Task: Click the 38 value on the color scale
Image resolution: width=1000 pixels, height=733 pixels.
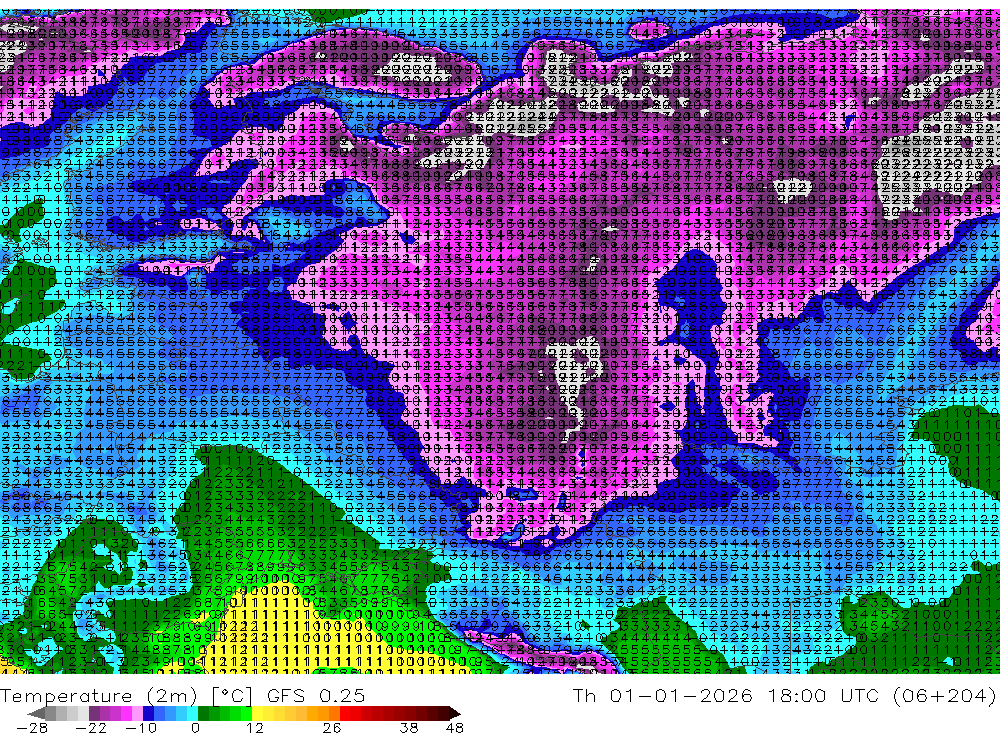Action: 409,727
